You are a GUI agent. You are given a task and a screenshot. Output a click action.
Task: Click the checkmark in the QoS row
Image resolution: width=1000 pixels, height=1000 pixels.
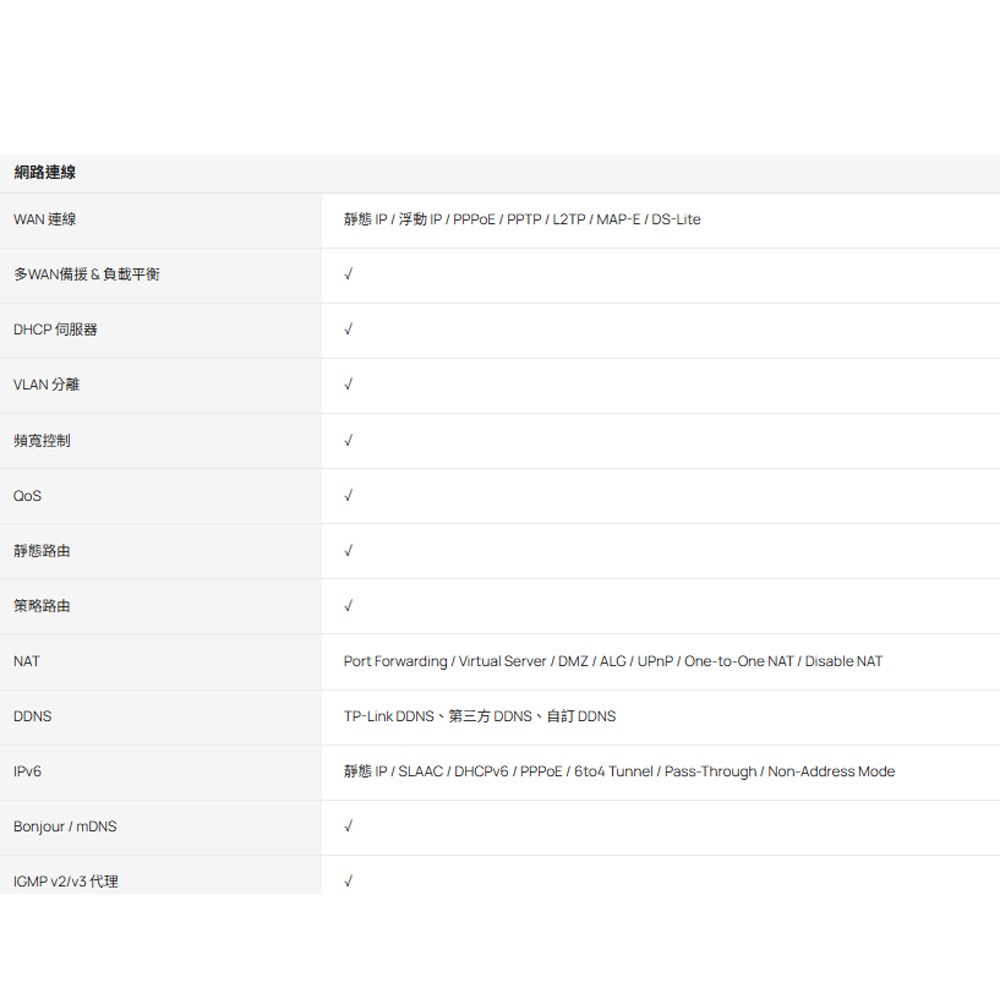pyautogui.click(x=348, y=496)
